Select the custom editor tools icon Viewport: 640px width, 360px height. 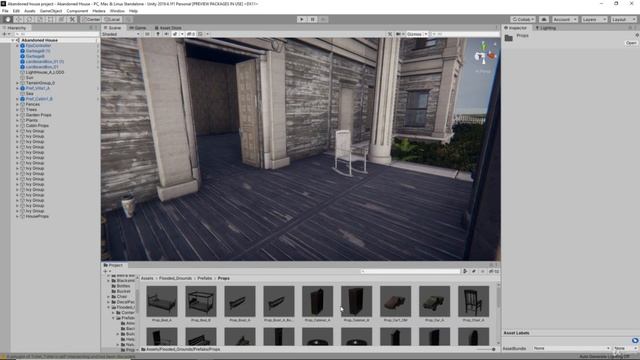[x=72, y=19]
